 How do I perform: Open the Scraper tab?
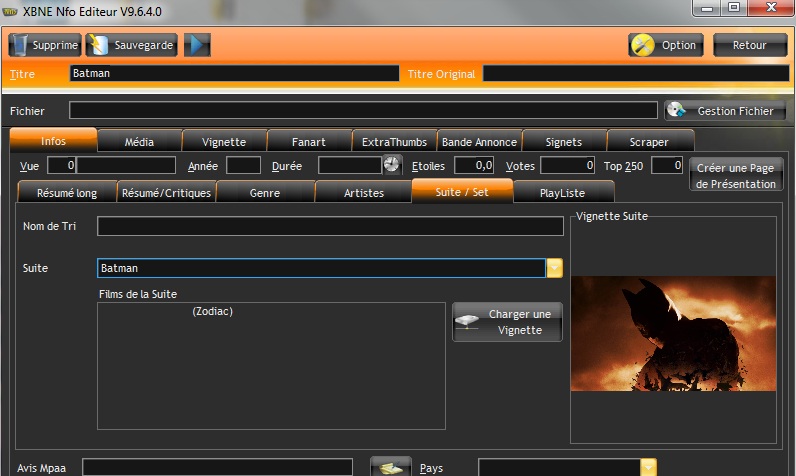(649, 142)
